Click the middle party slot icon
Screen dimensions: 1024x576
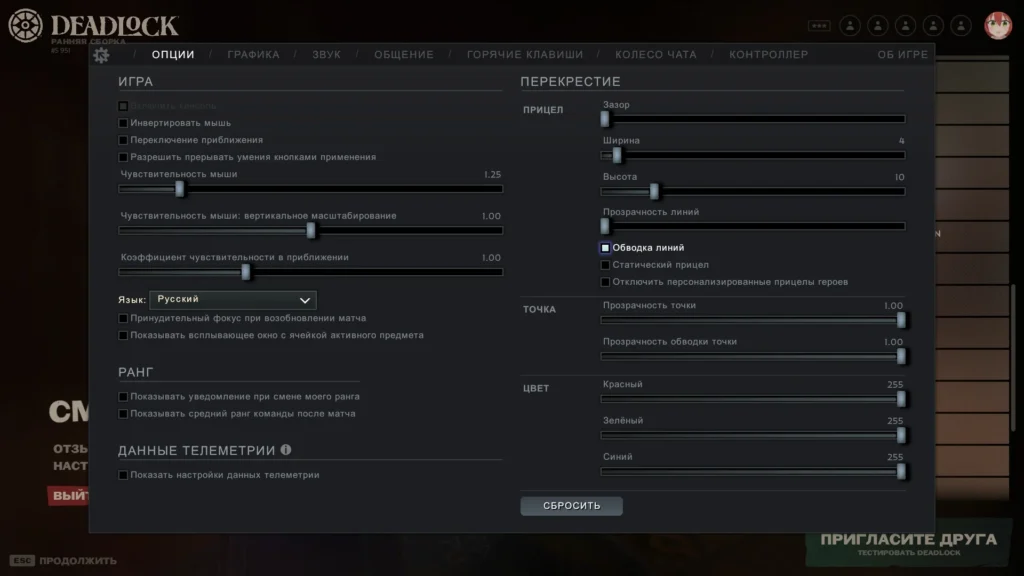click(x=906, y=25)
